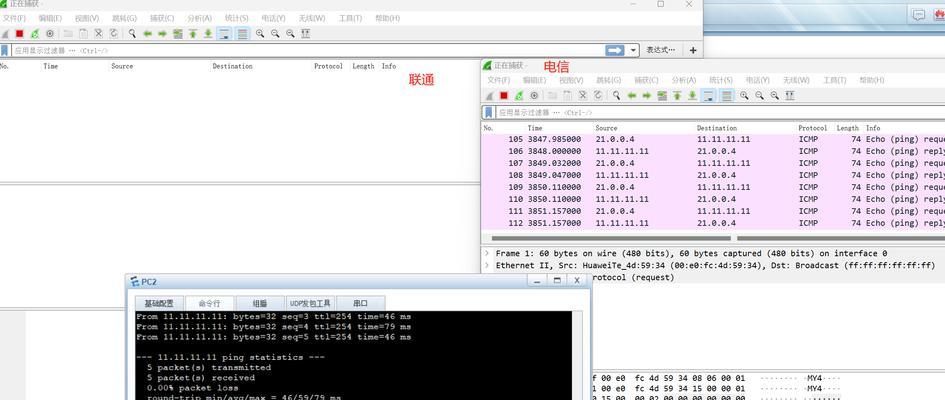Switch to 串口 tab in PC2
The width and height of the screenshot is (945, 400).
360,304
